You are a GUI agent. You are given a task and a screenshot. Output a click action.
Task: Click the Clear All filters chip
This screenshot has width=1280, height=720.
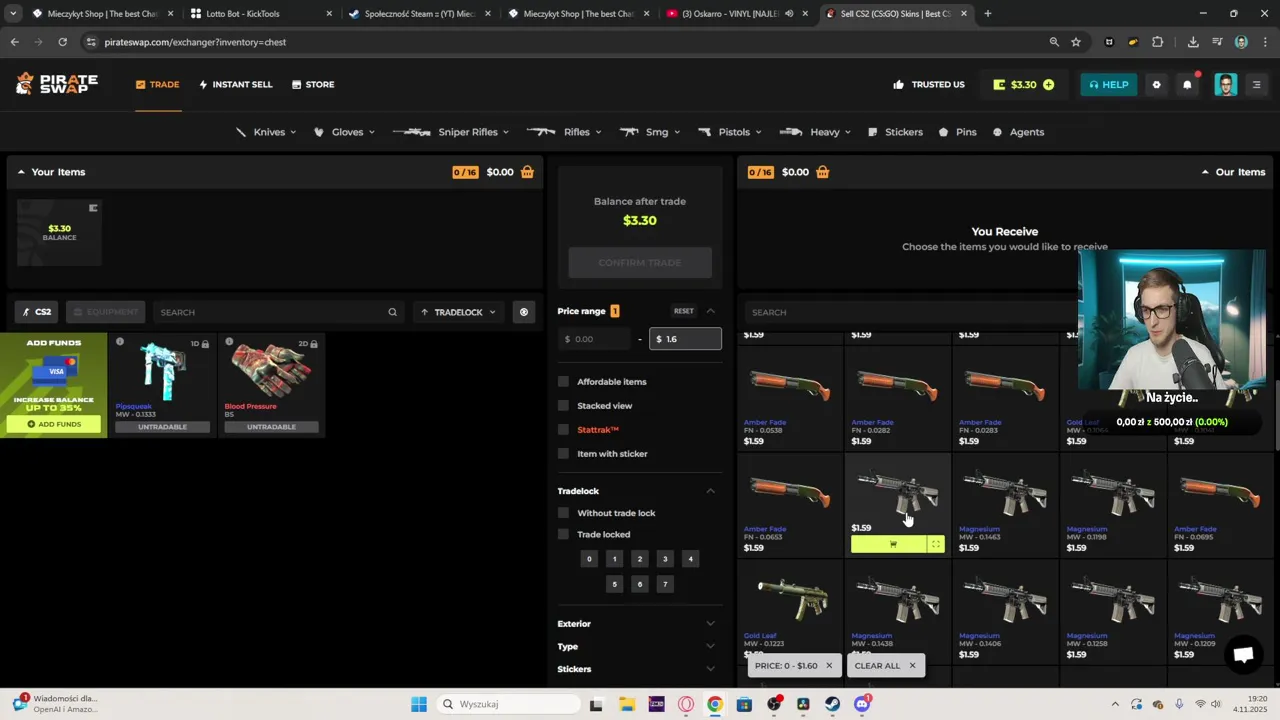[x=885, y=666]
